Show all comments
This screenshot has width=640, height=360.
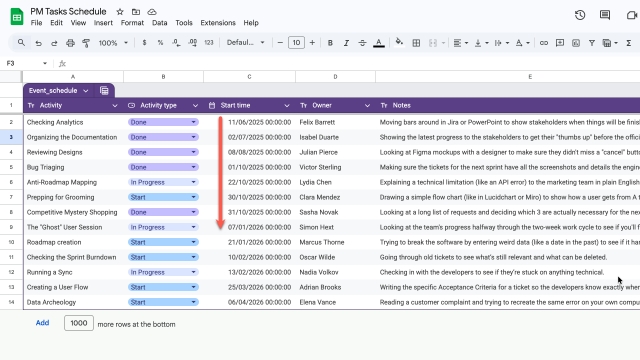pos(605,15)
